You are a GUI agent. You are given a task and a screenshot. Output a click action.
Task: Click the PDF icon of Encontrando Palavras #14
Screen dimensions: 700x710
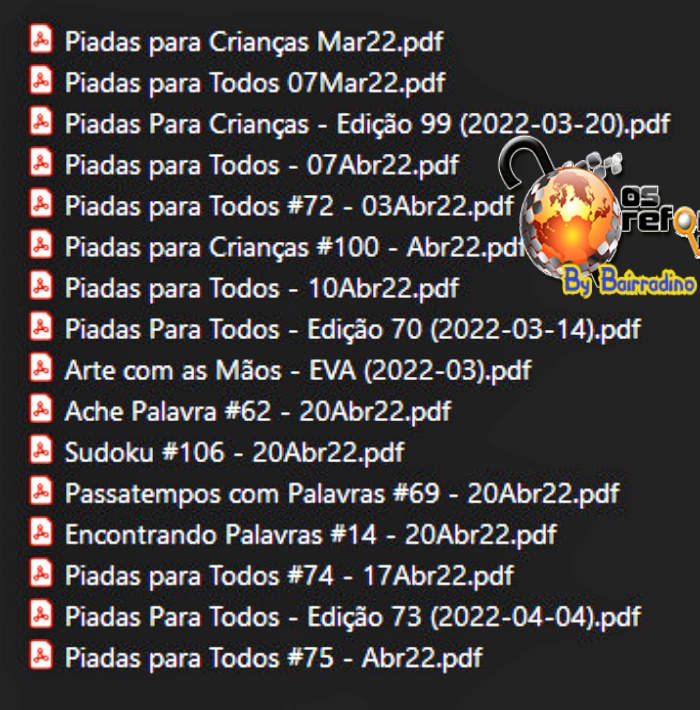[x=41, y=532]
